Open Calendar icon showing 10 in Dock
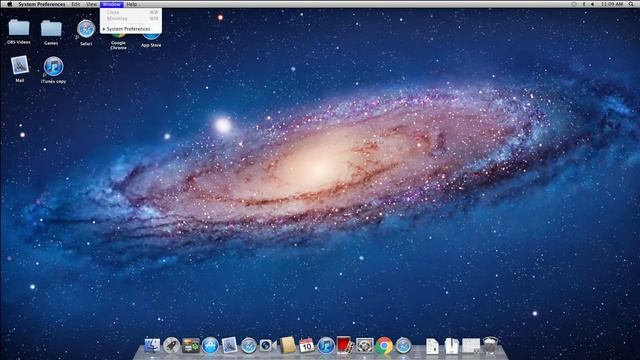This screenshot has width=640, height=360. click(307, 345)
